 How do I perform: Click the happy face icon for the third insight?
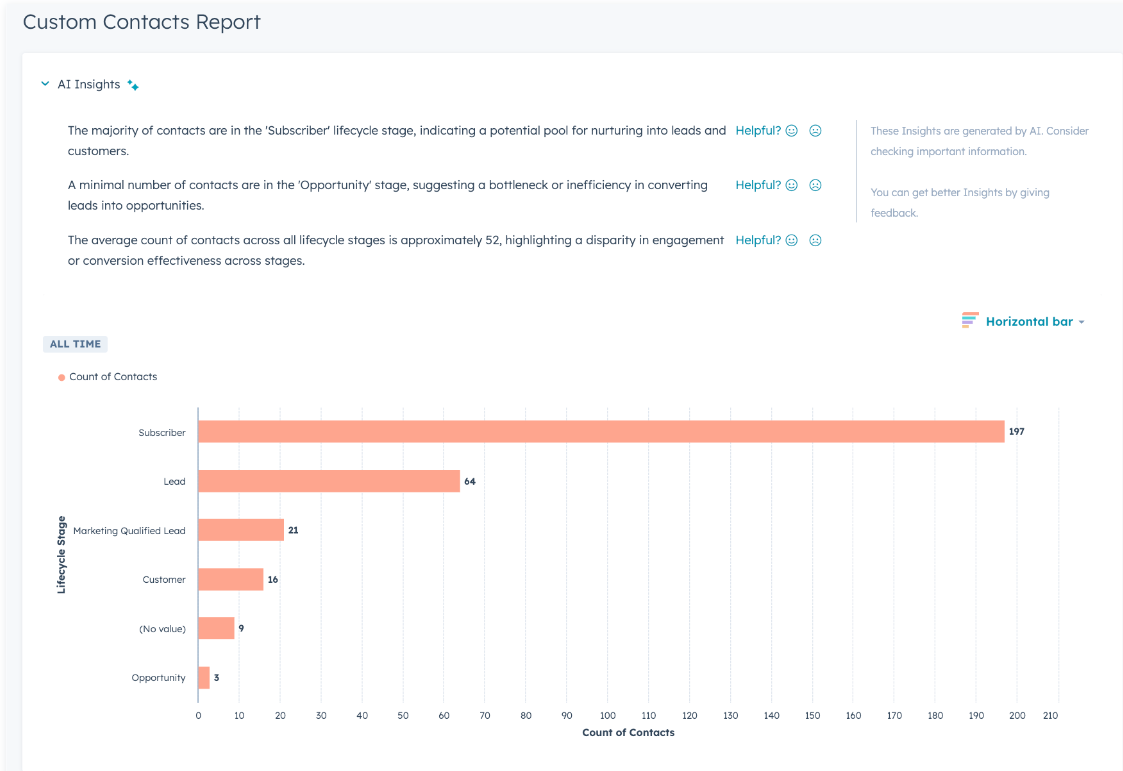click(x=791, y=240)
